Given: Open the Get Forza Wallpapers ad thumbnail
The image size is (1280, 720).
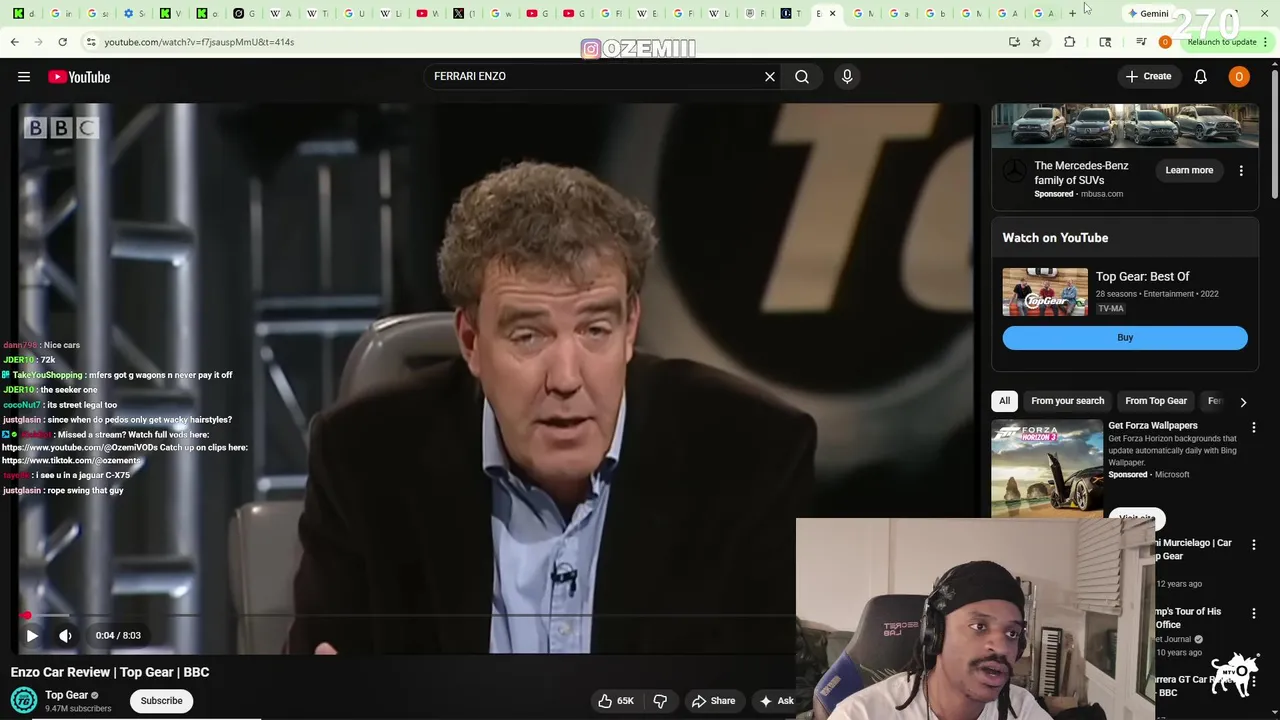Looking at the screenshot, I should [x=1047, y=468].
